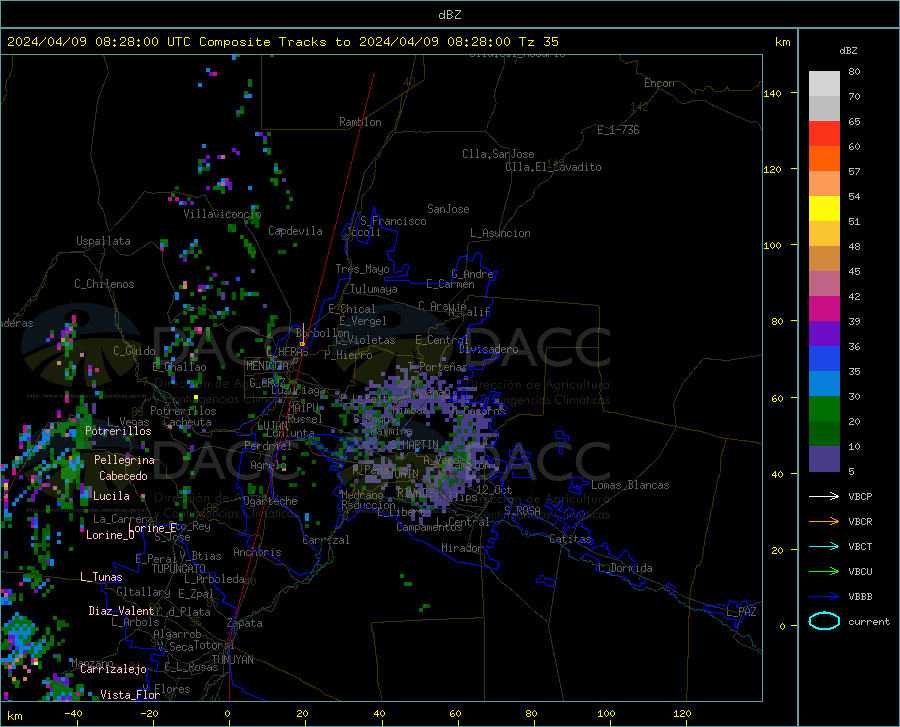Screen dimensions: 900x727
Task: Click the E_1-736 map label
Action: [618, 130]
